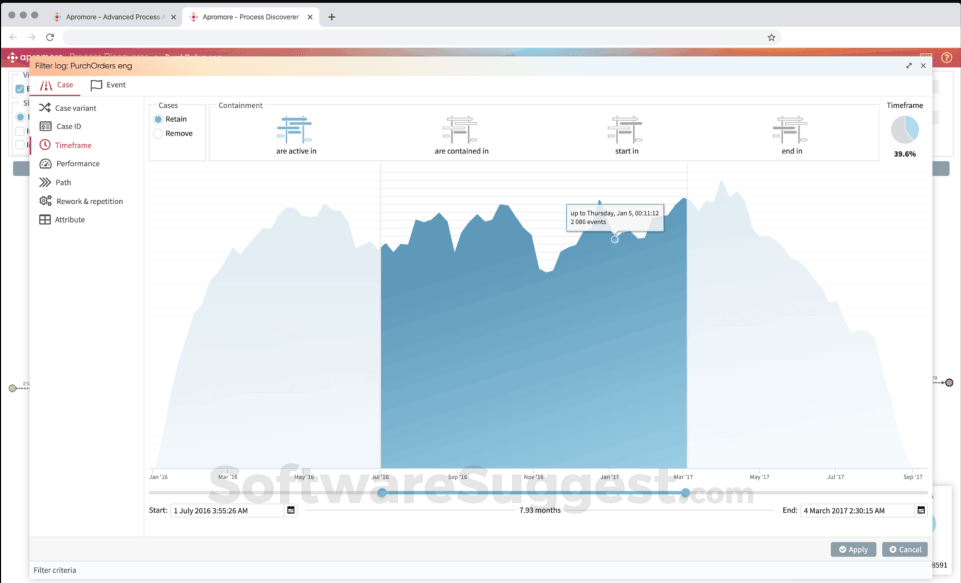Select the Retain radio button
The height and width of the screenshot is (583, 961).
pos(160,119)
